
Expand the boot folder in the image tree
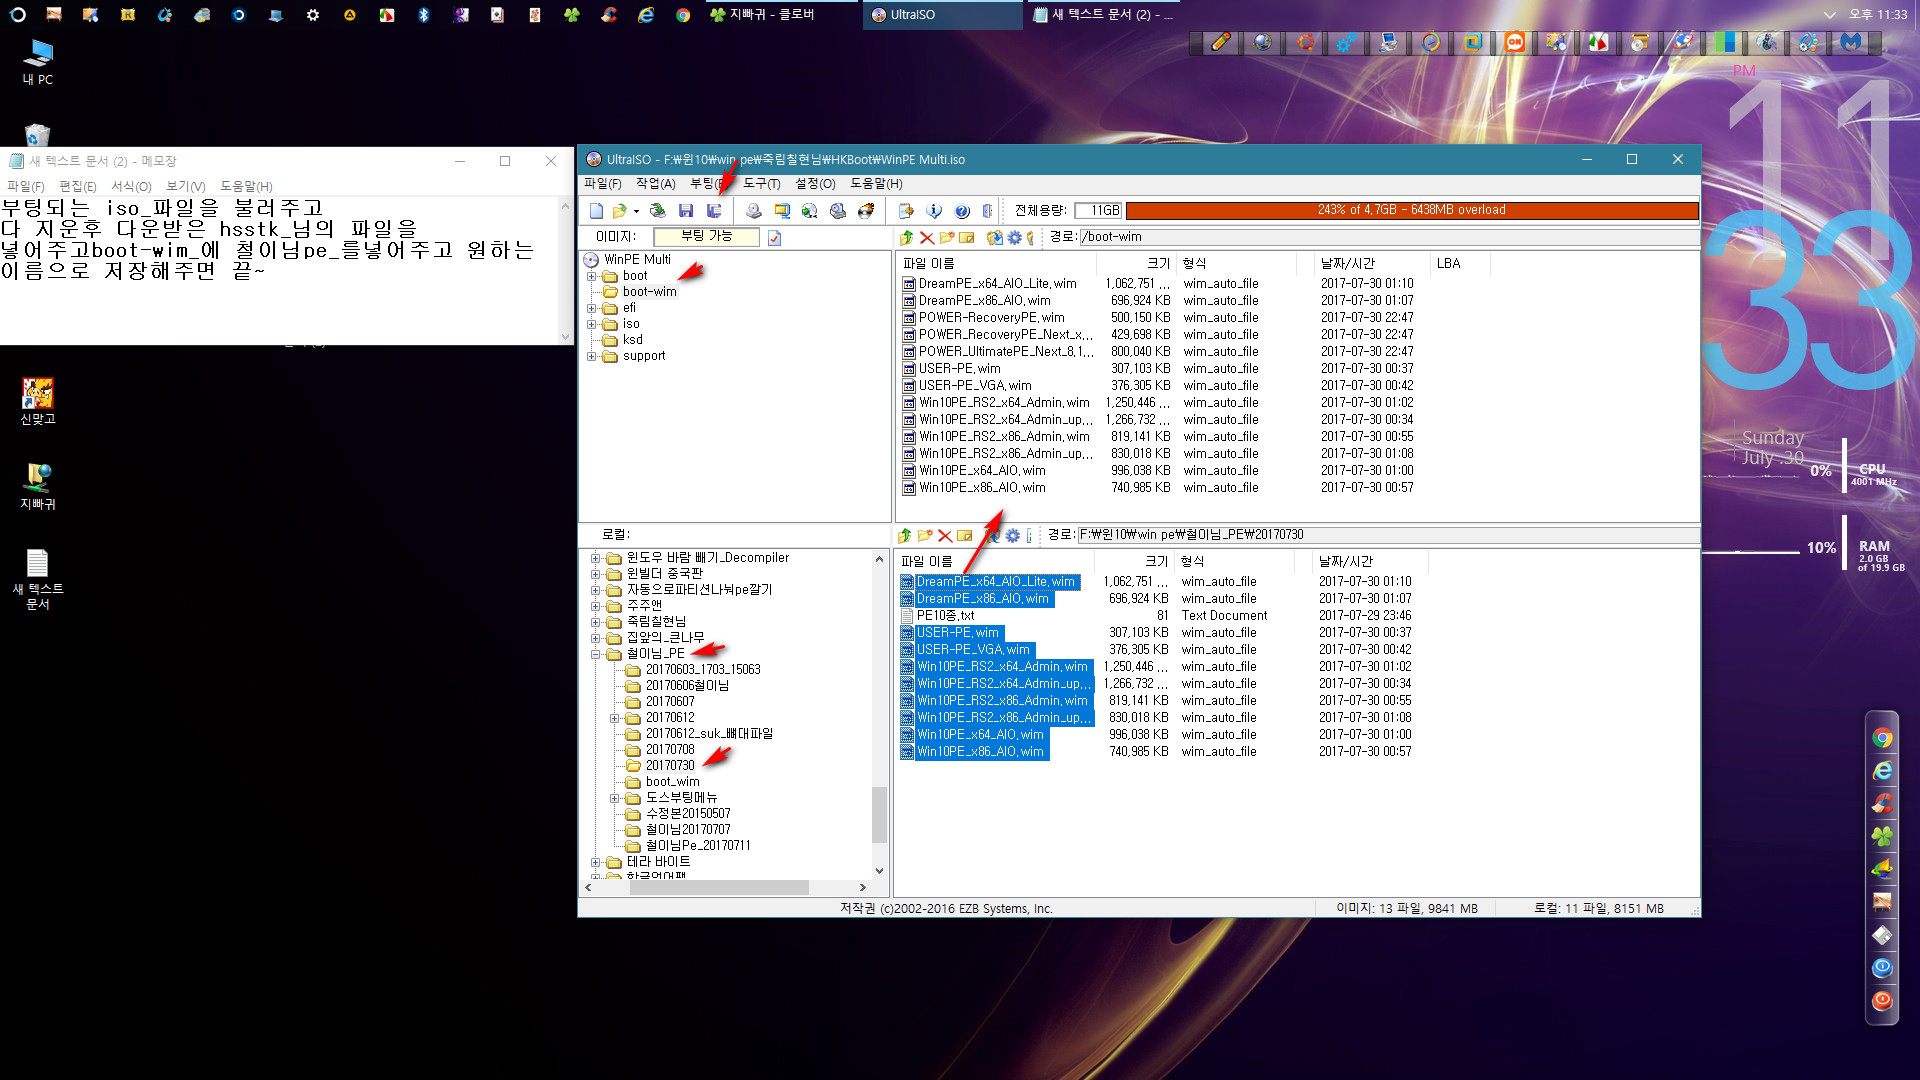tap(591, 277)
